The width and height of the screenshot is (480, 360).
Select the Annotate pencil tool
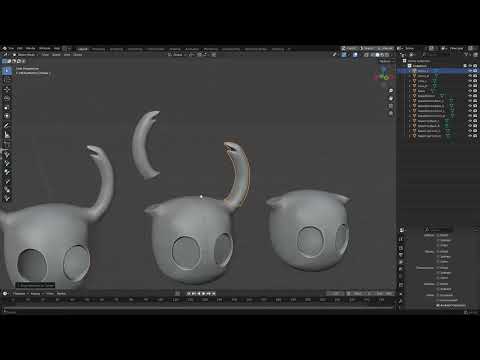coord(7,126)
